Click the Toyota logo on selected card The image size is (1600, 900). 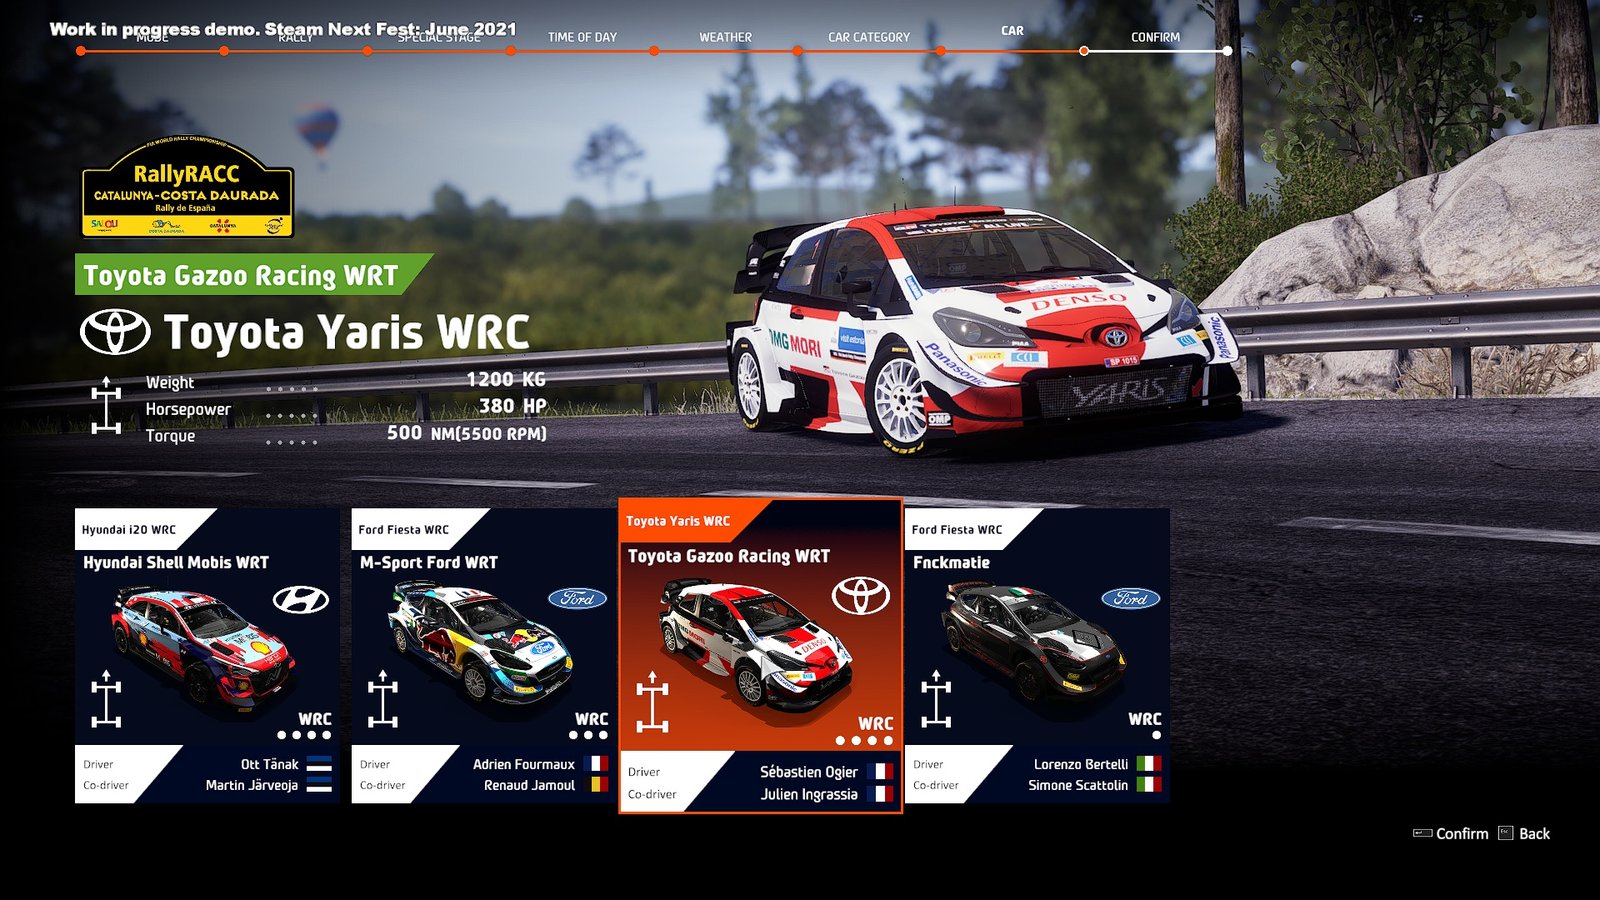pyautogui.click(x=861, y=596)
